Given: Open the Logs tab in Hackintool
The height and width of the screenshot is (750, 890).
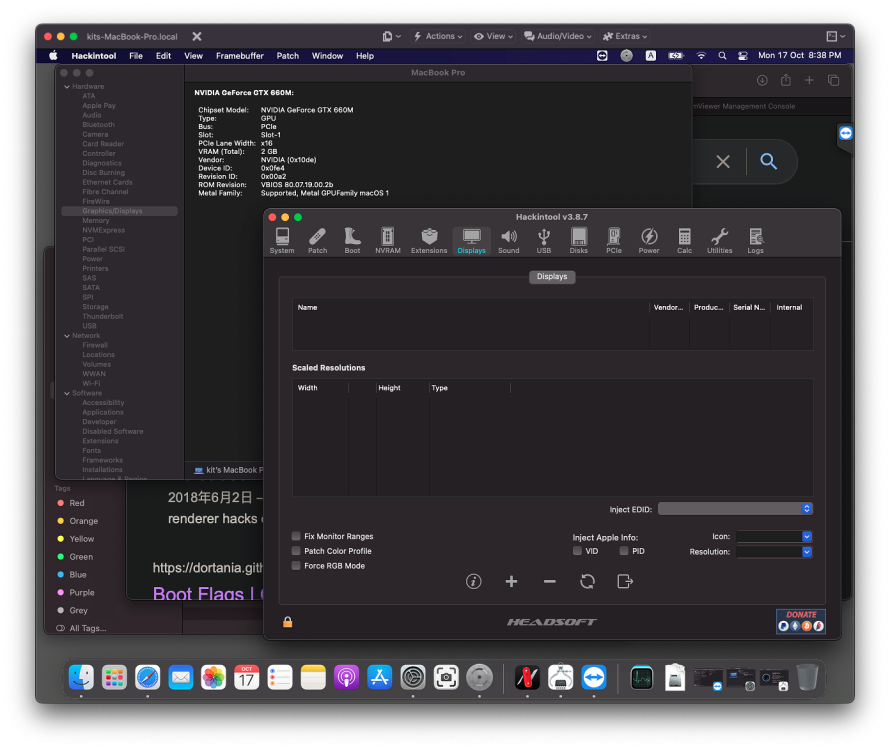Looking at the screenshot, I should [x=755, y=241].
